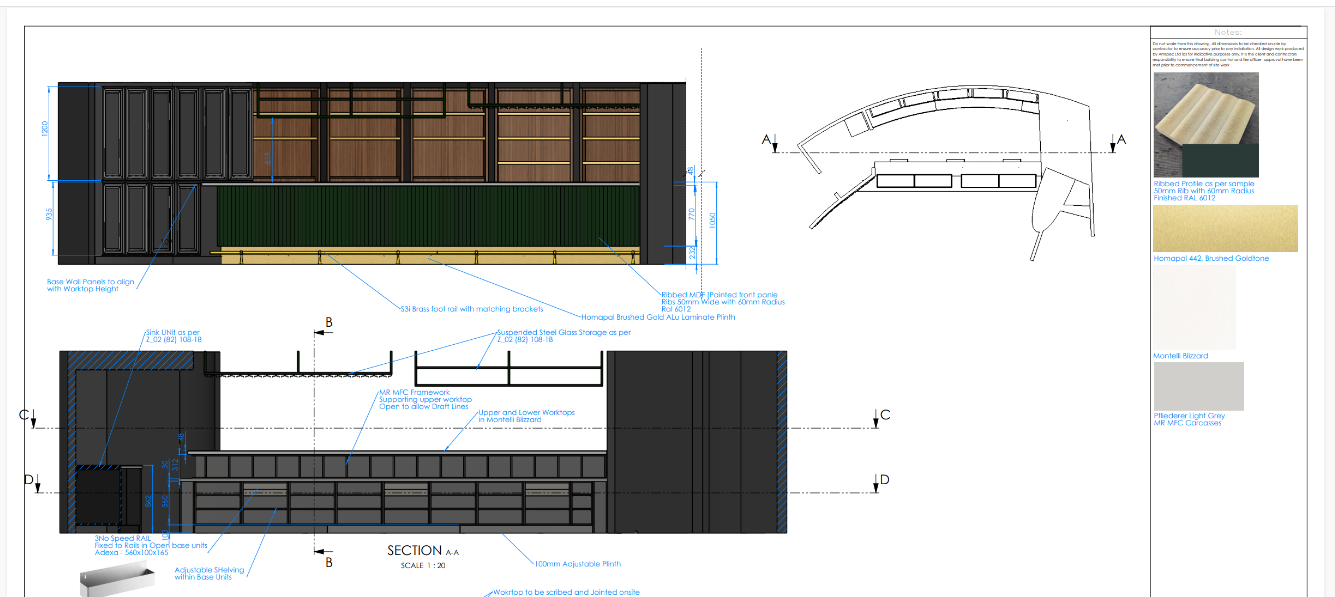Click the speed rail product image
This screenshot has height=597, width=1335.
tap(118, 580)
